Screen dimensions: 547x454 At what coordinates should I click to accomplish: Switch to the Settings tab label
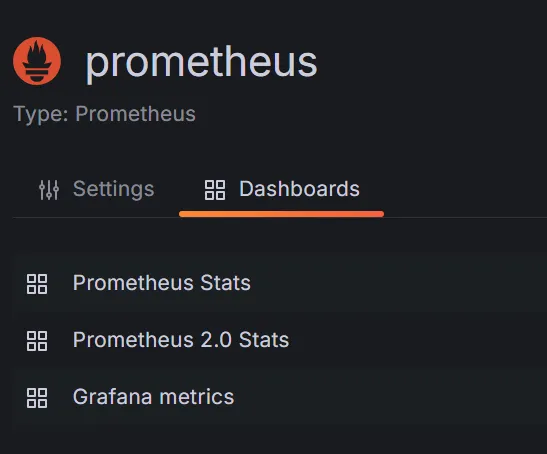pos(113,189)
